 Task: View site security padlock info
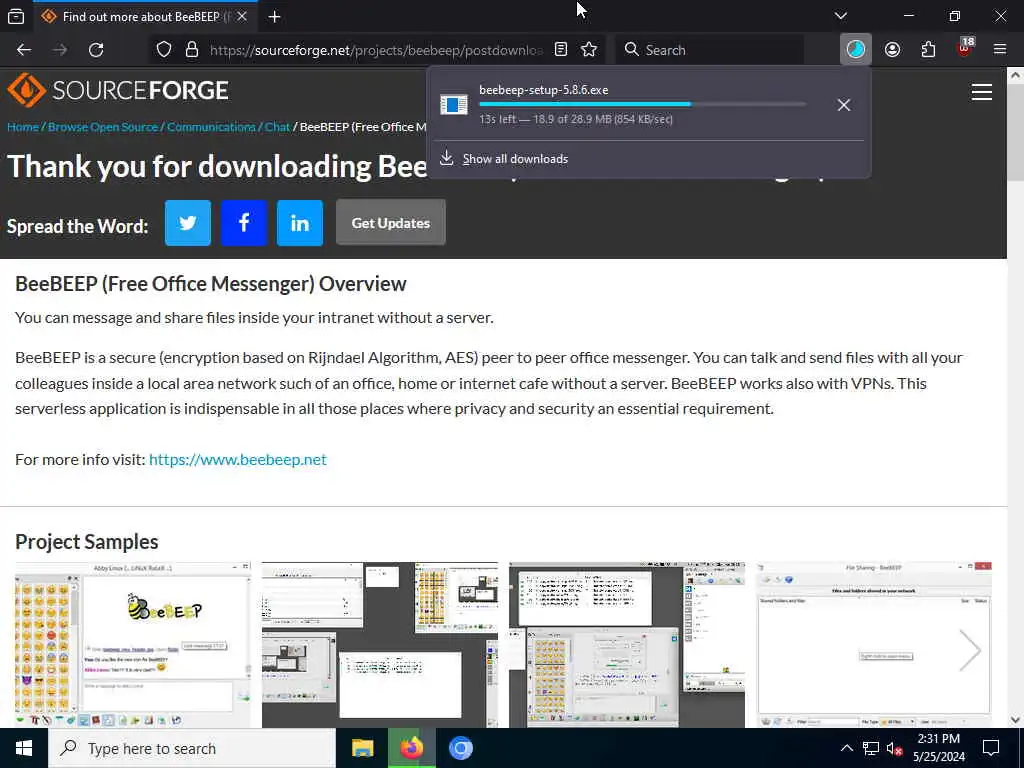[192, 50]
